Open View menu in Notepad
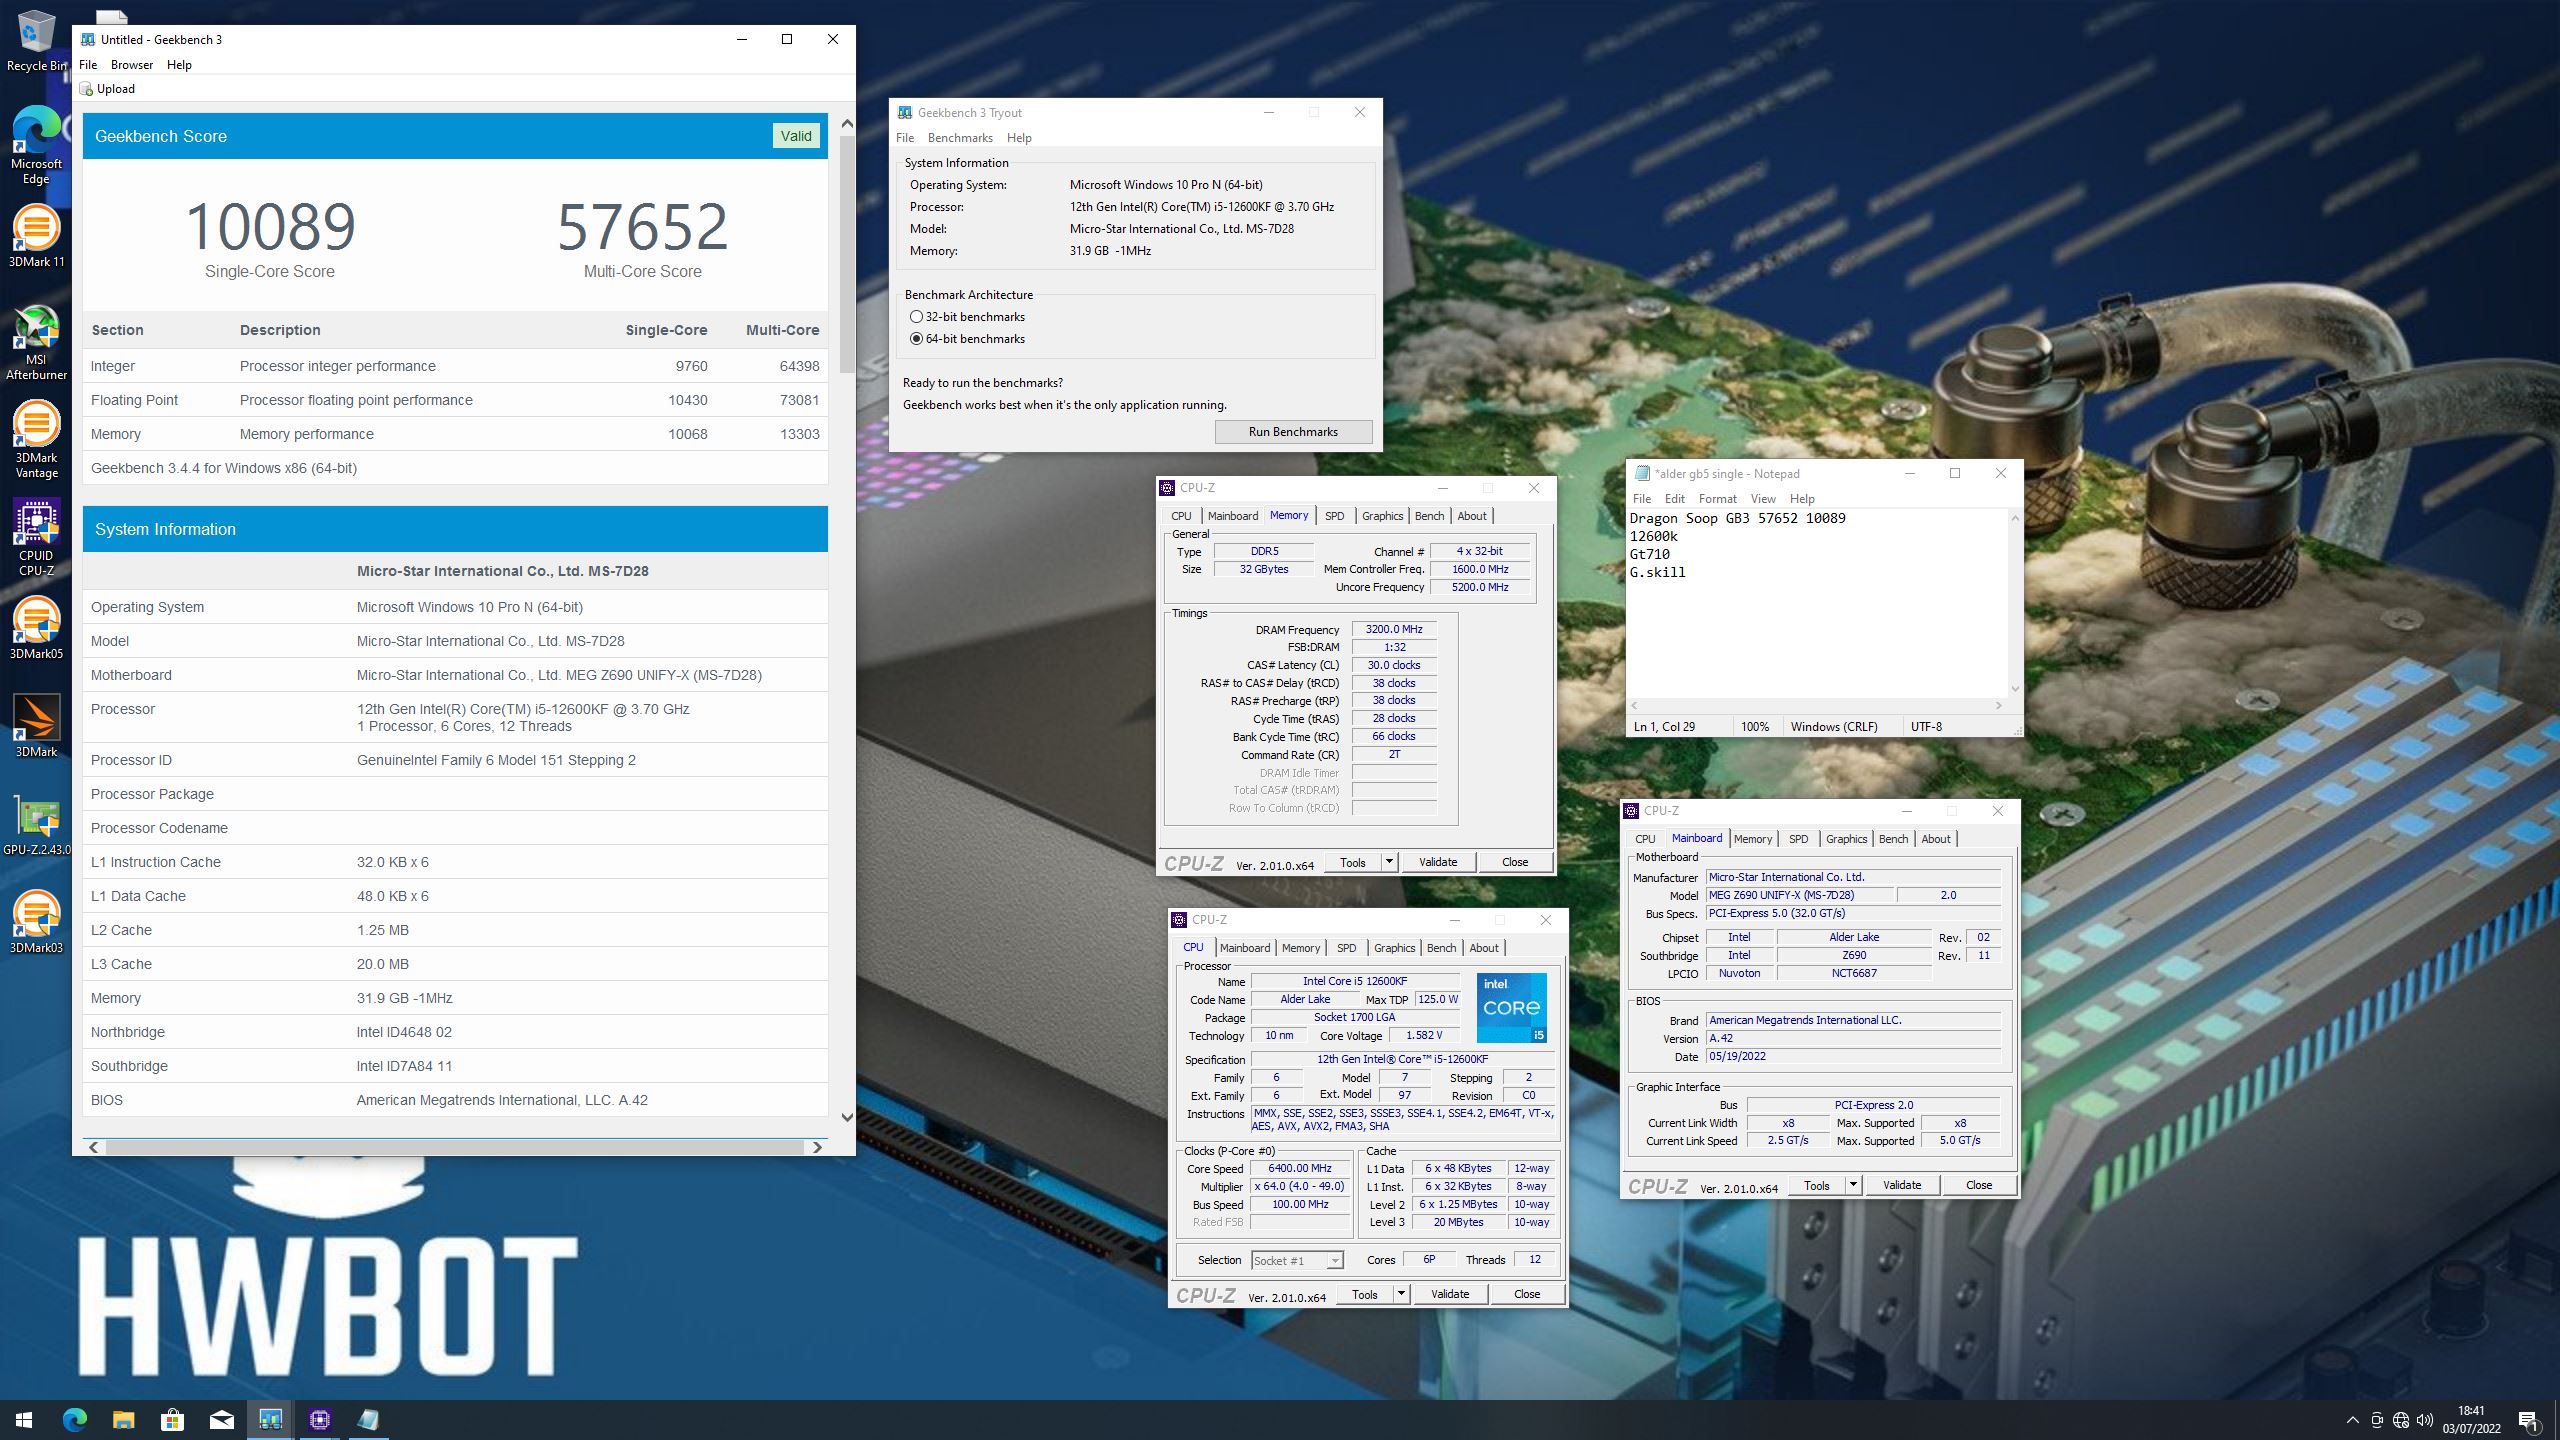The height and width of the screenshot is (1440, 2560). coord(1763,499)
